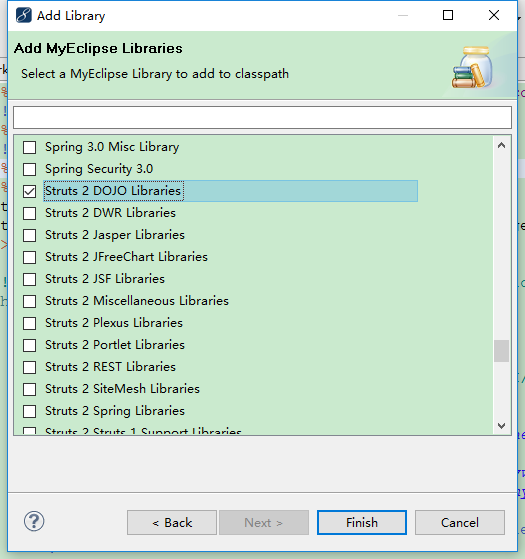Click the Finish button
The image size is (525, 559).
[362, 523]
